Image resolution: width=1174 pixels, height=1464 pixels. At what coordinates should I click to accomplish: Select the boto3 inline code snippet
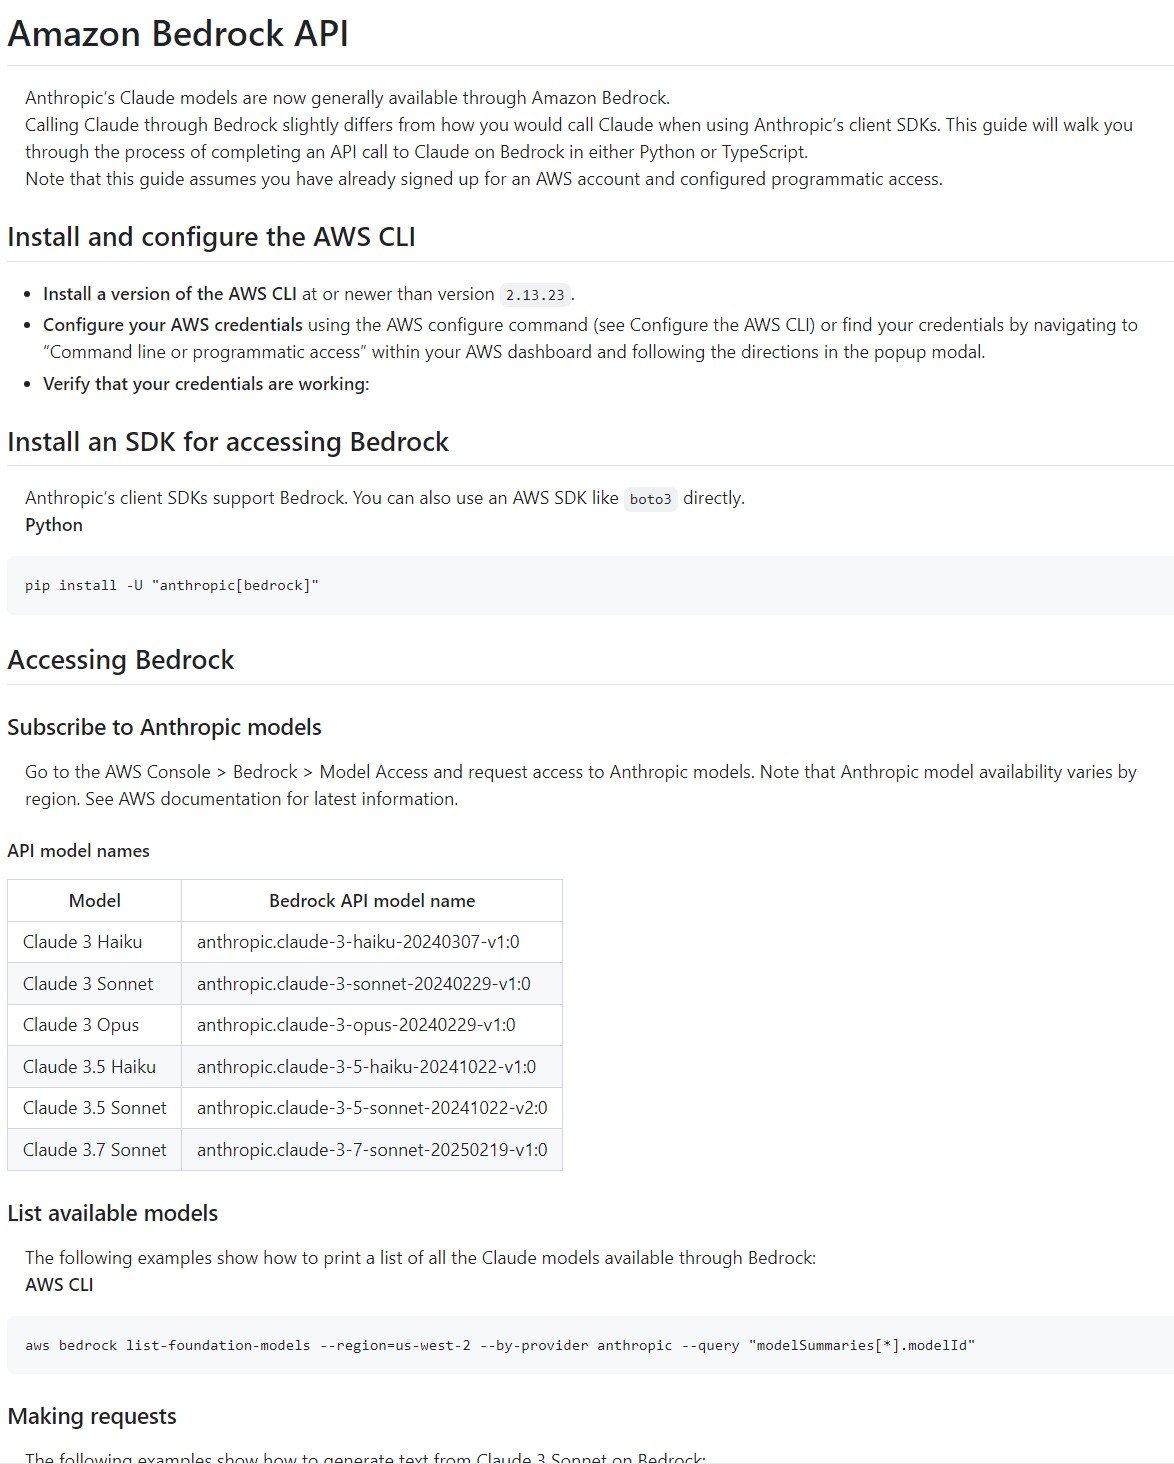pyautogui.click(x=650, y=499)
